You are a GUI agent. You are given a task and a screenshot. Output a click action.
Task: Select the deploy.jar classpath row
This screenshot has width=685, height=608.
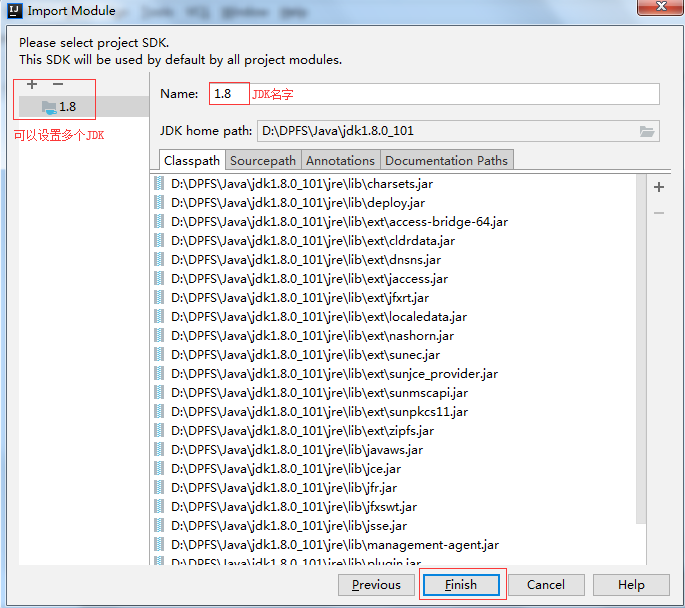point(393,203)
